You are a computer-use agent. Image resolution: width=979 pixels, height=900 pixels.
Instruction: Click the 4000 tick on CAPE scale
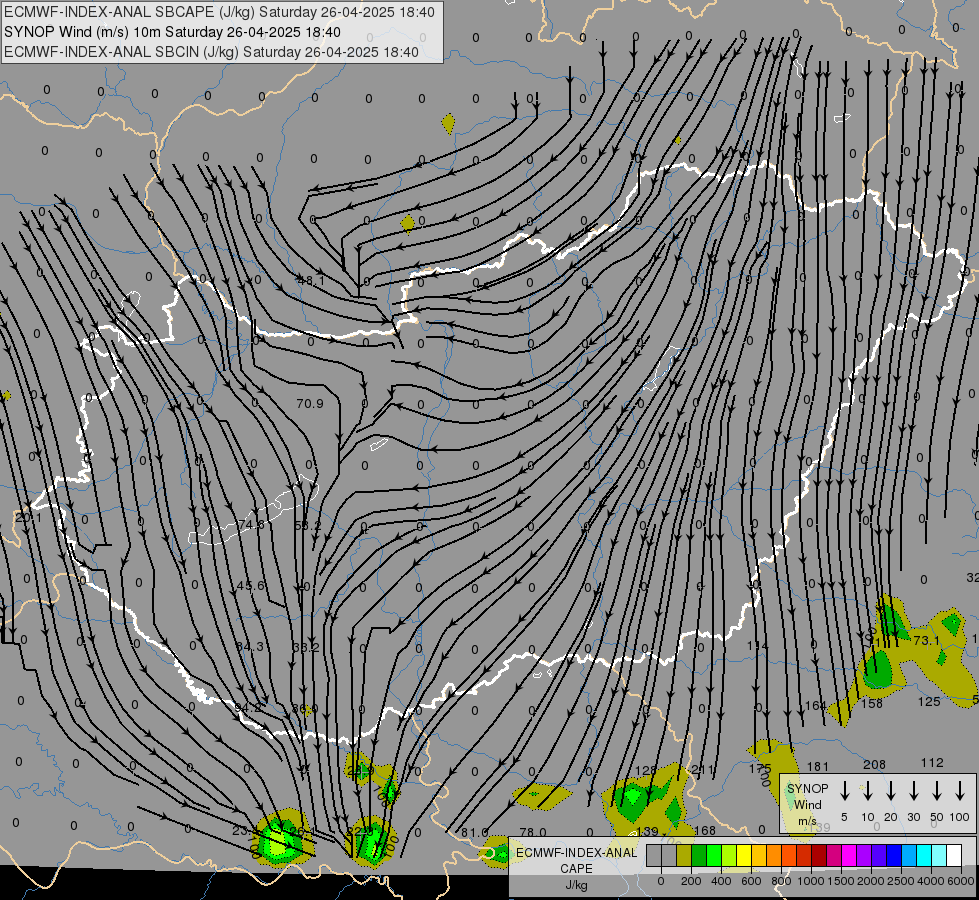[x=931, y=881]
